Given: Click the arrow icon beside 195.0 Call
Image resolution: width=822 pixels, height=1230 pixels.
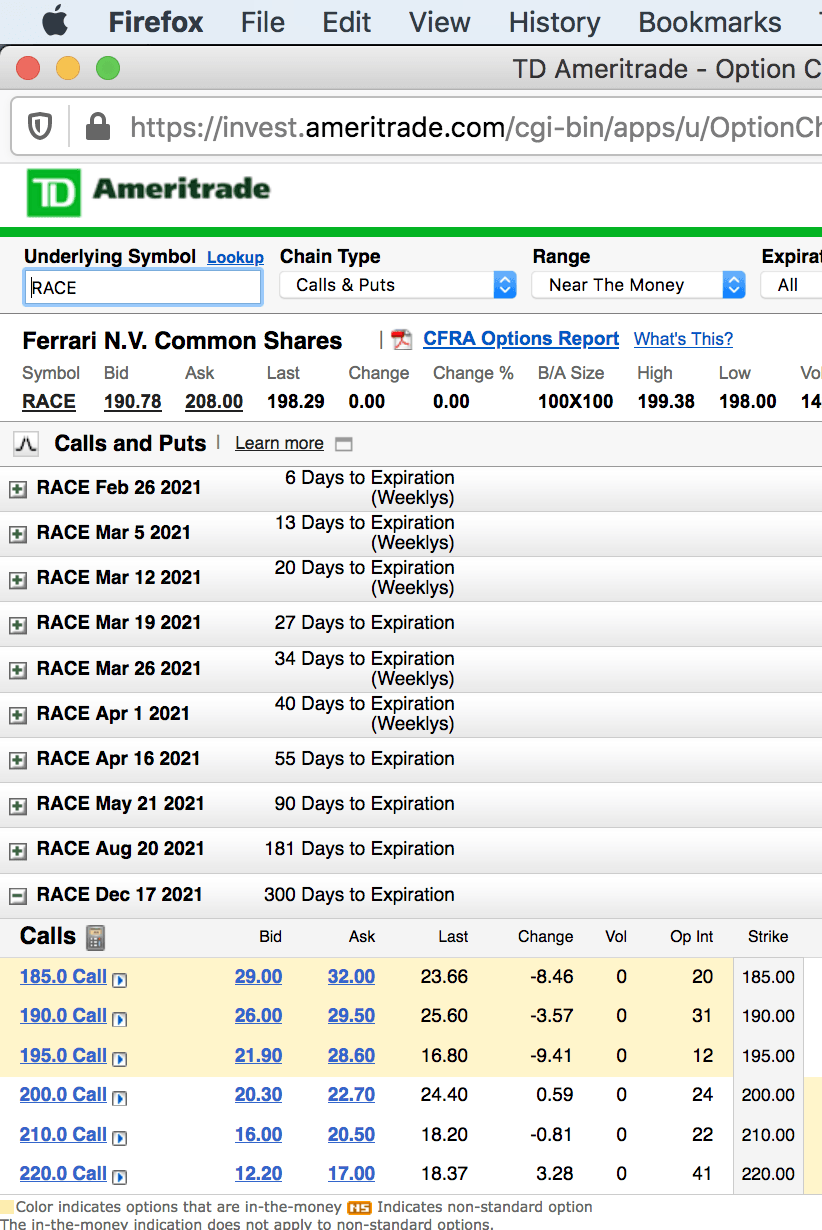Looking at the screenshot, I should [x=120, y=1058].
